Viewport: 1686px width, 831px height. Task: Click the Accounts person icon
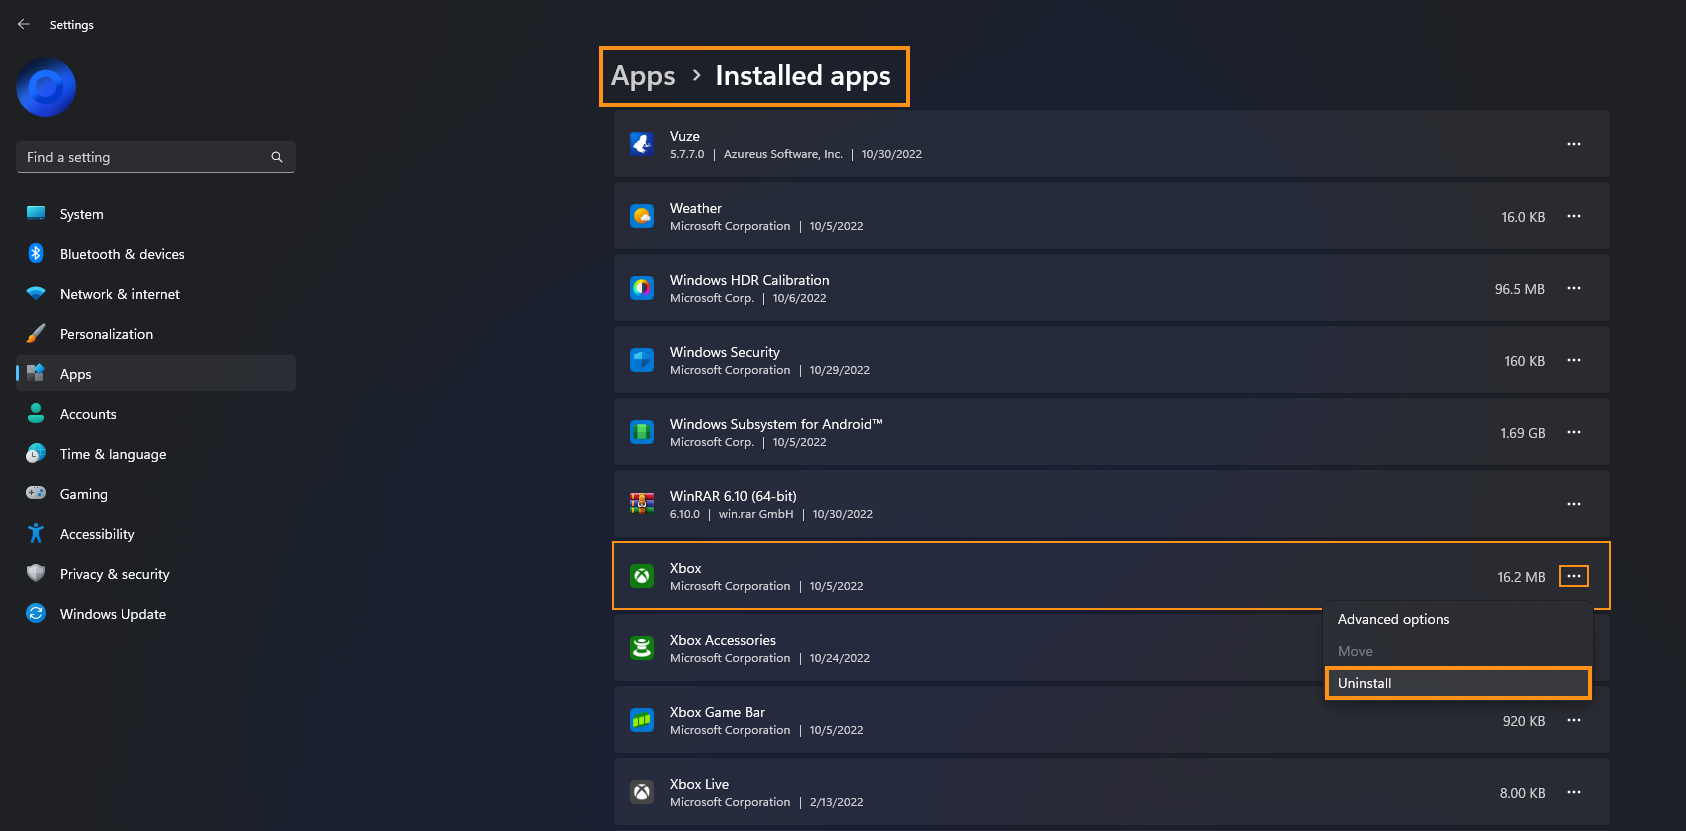pos(36,413)
